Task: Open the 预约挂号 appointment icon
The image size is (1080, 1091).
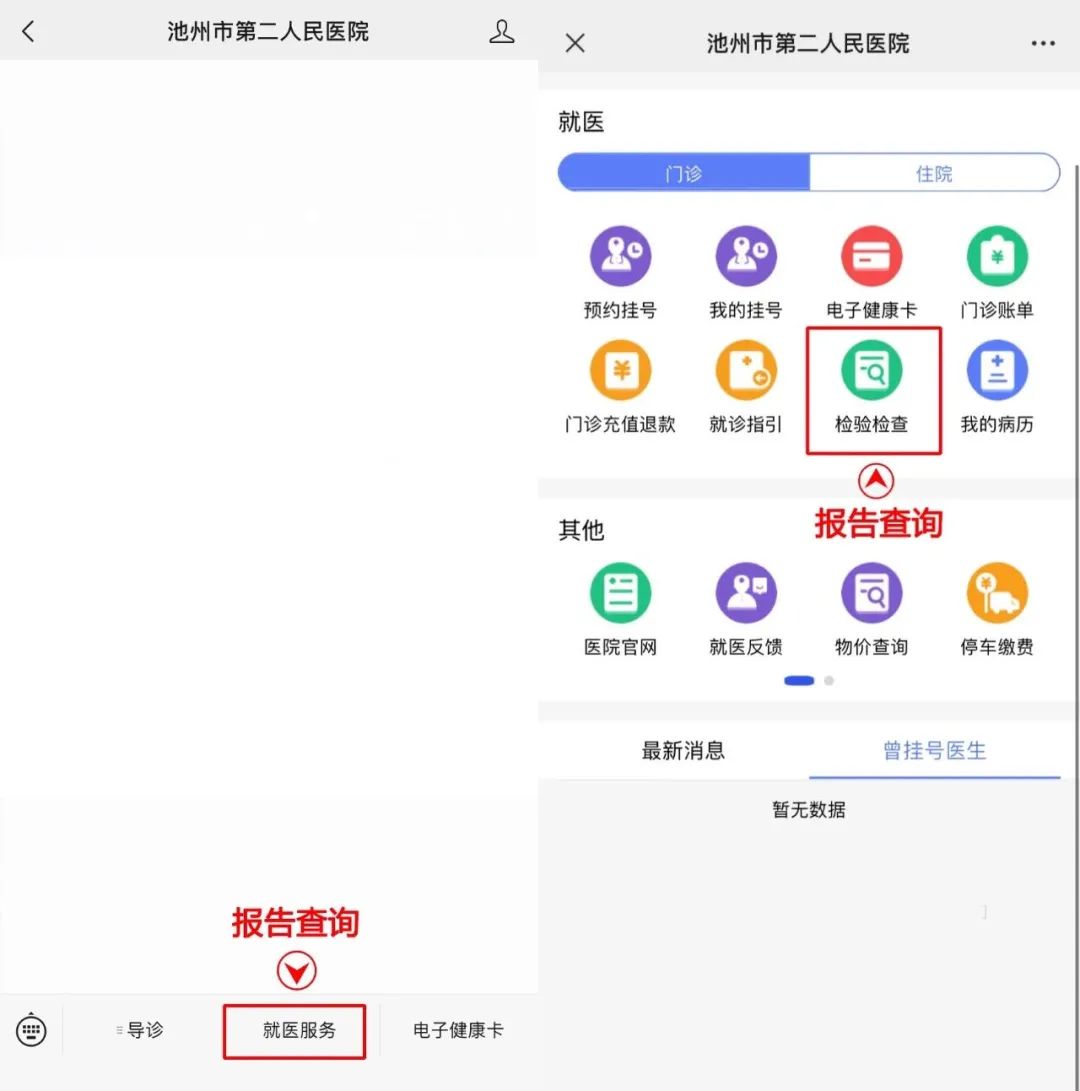Action: click(620, 257)
